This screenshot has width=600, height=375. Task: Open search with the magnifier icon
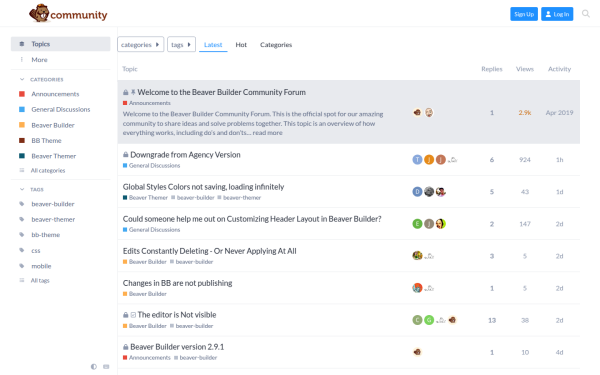coord(585,14)
